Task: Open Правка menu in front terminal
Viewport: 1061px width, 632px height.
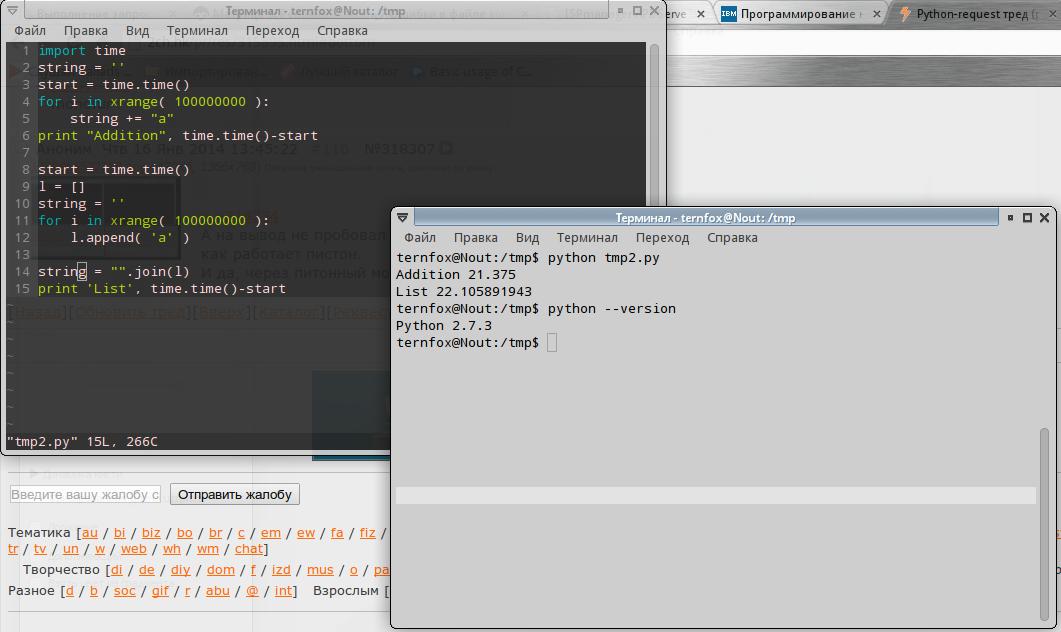Action: click(x=475, y=238)
